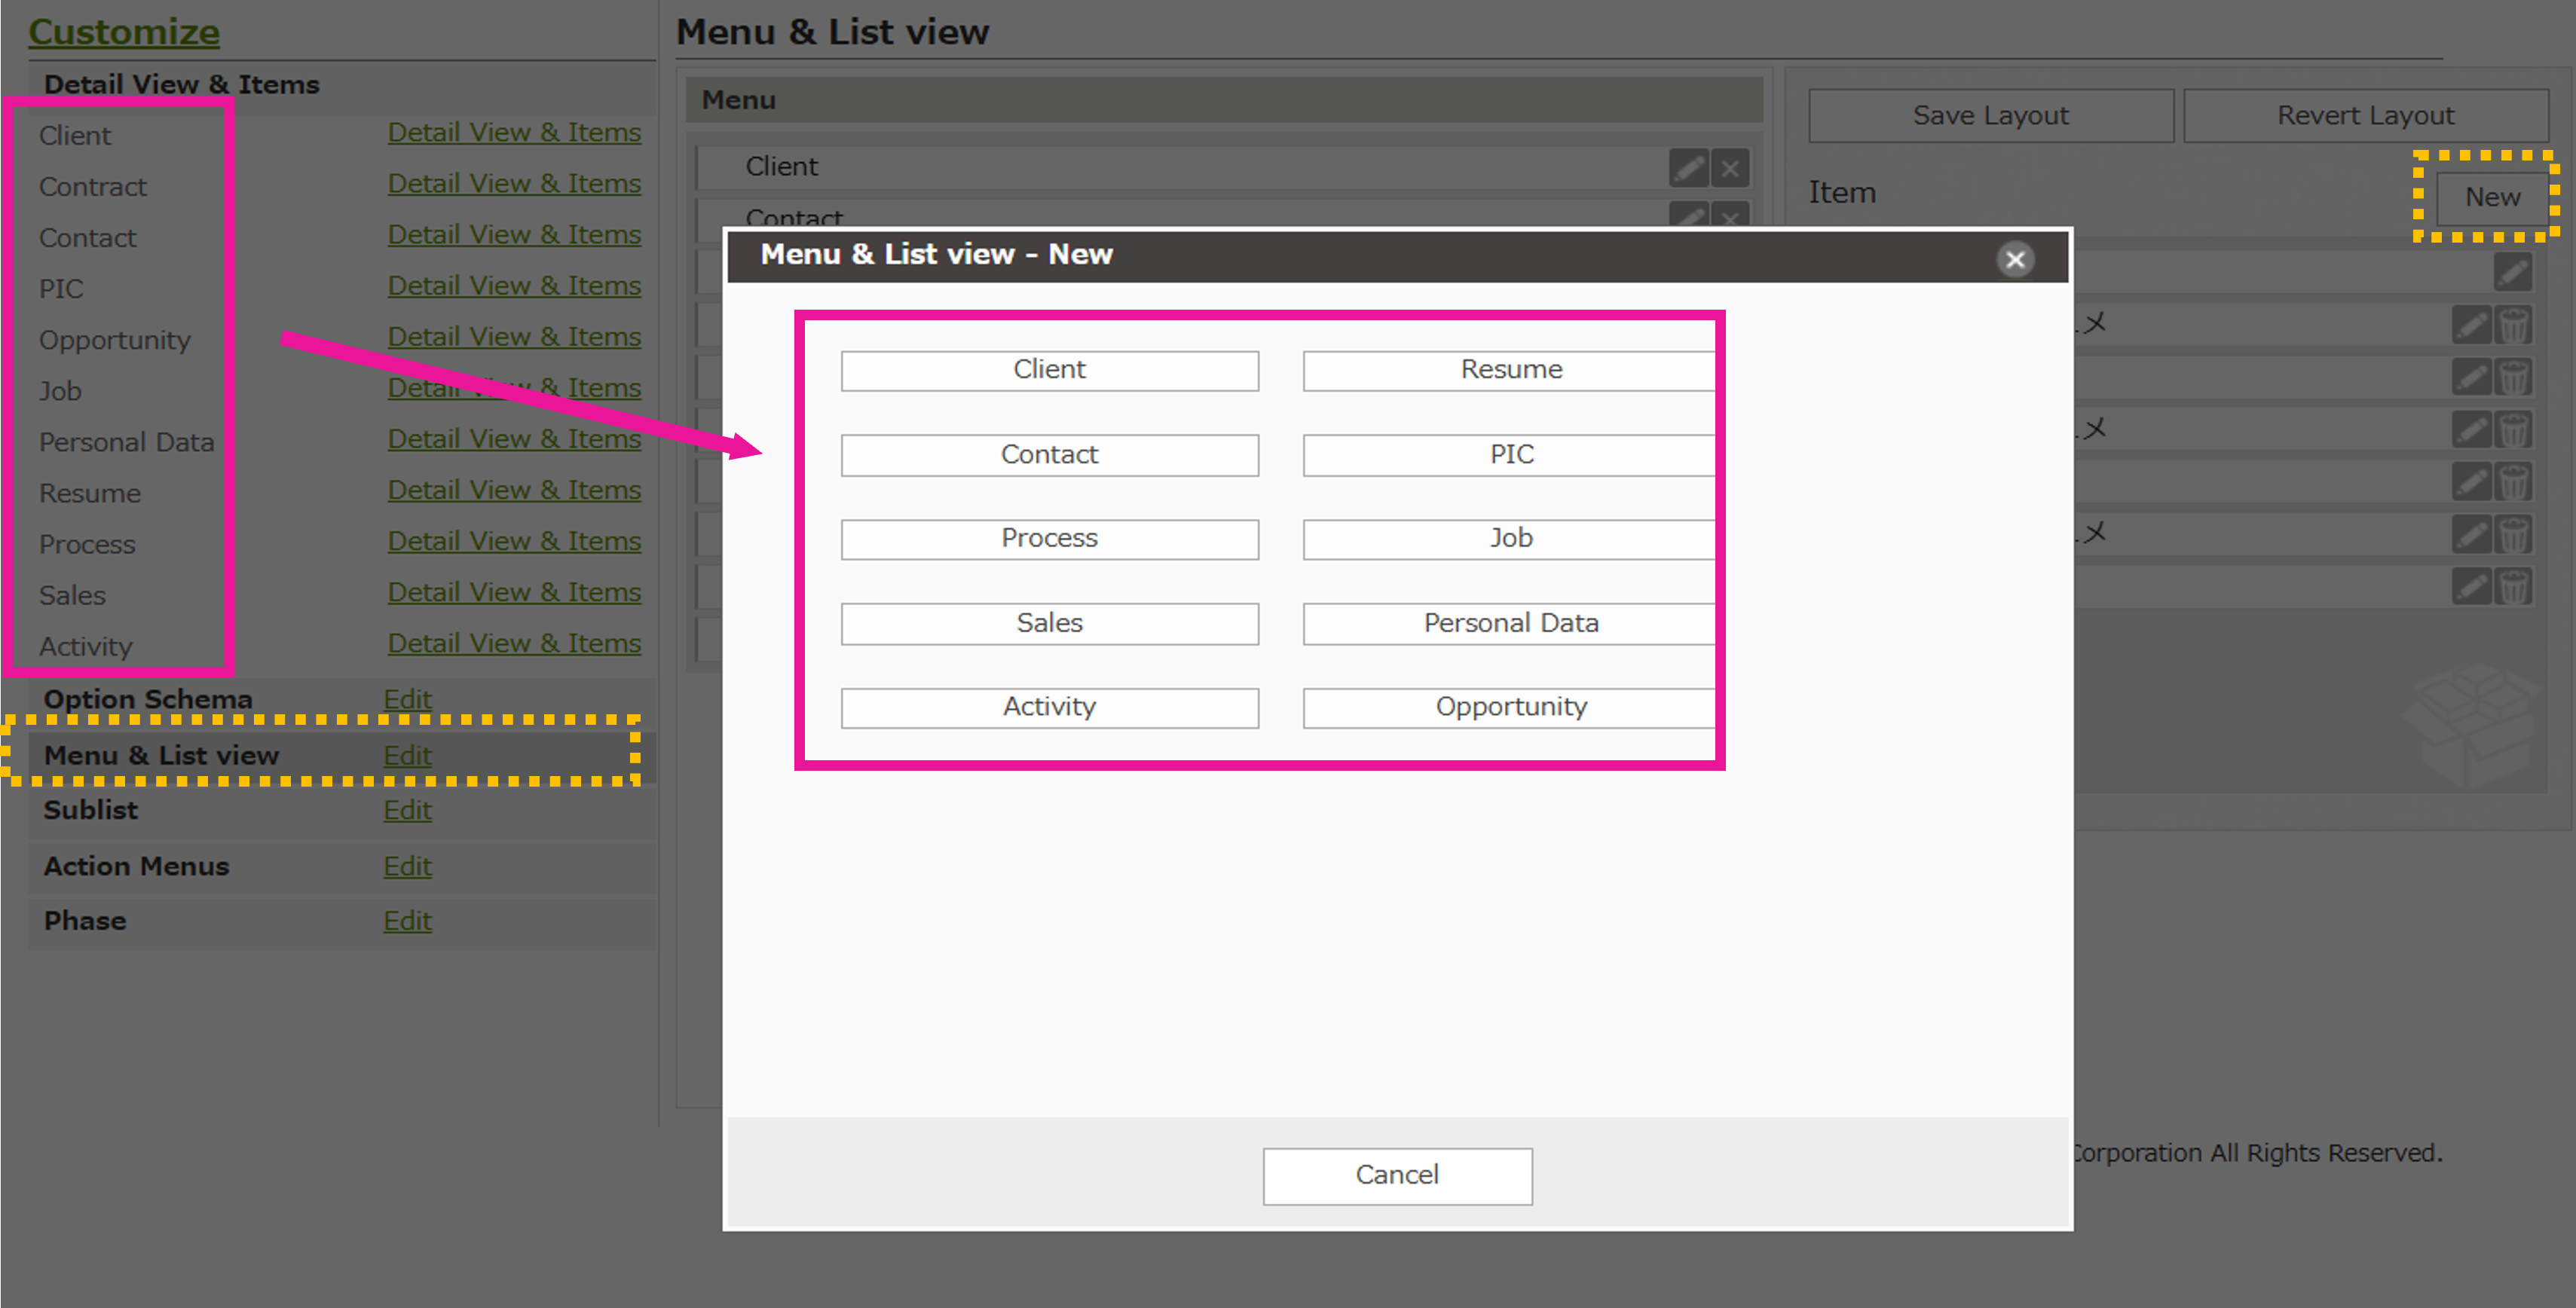2576x1308 pixels.
Task: Click the pencil icon on the Item row without trash
Action: click(x=2512, y=271)
